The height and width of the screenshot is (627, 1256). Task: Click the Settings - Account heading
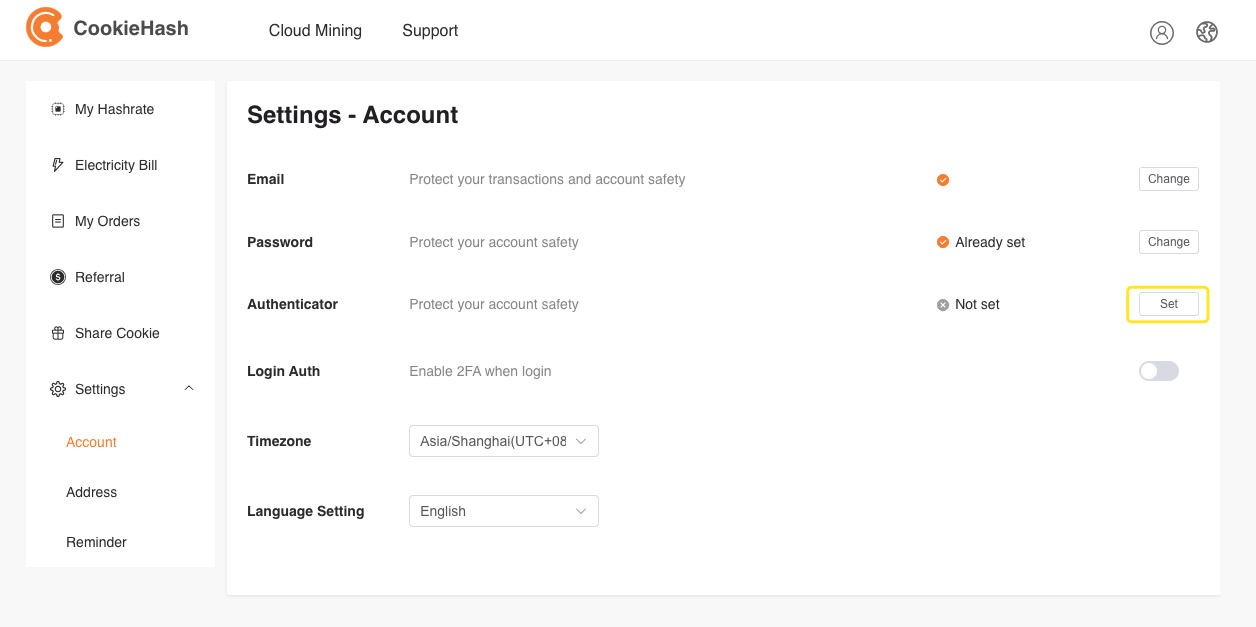point(352,115)
